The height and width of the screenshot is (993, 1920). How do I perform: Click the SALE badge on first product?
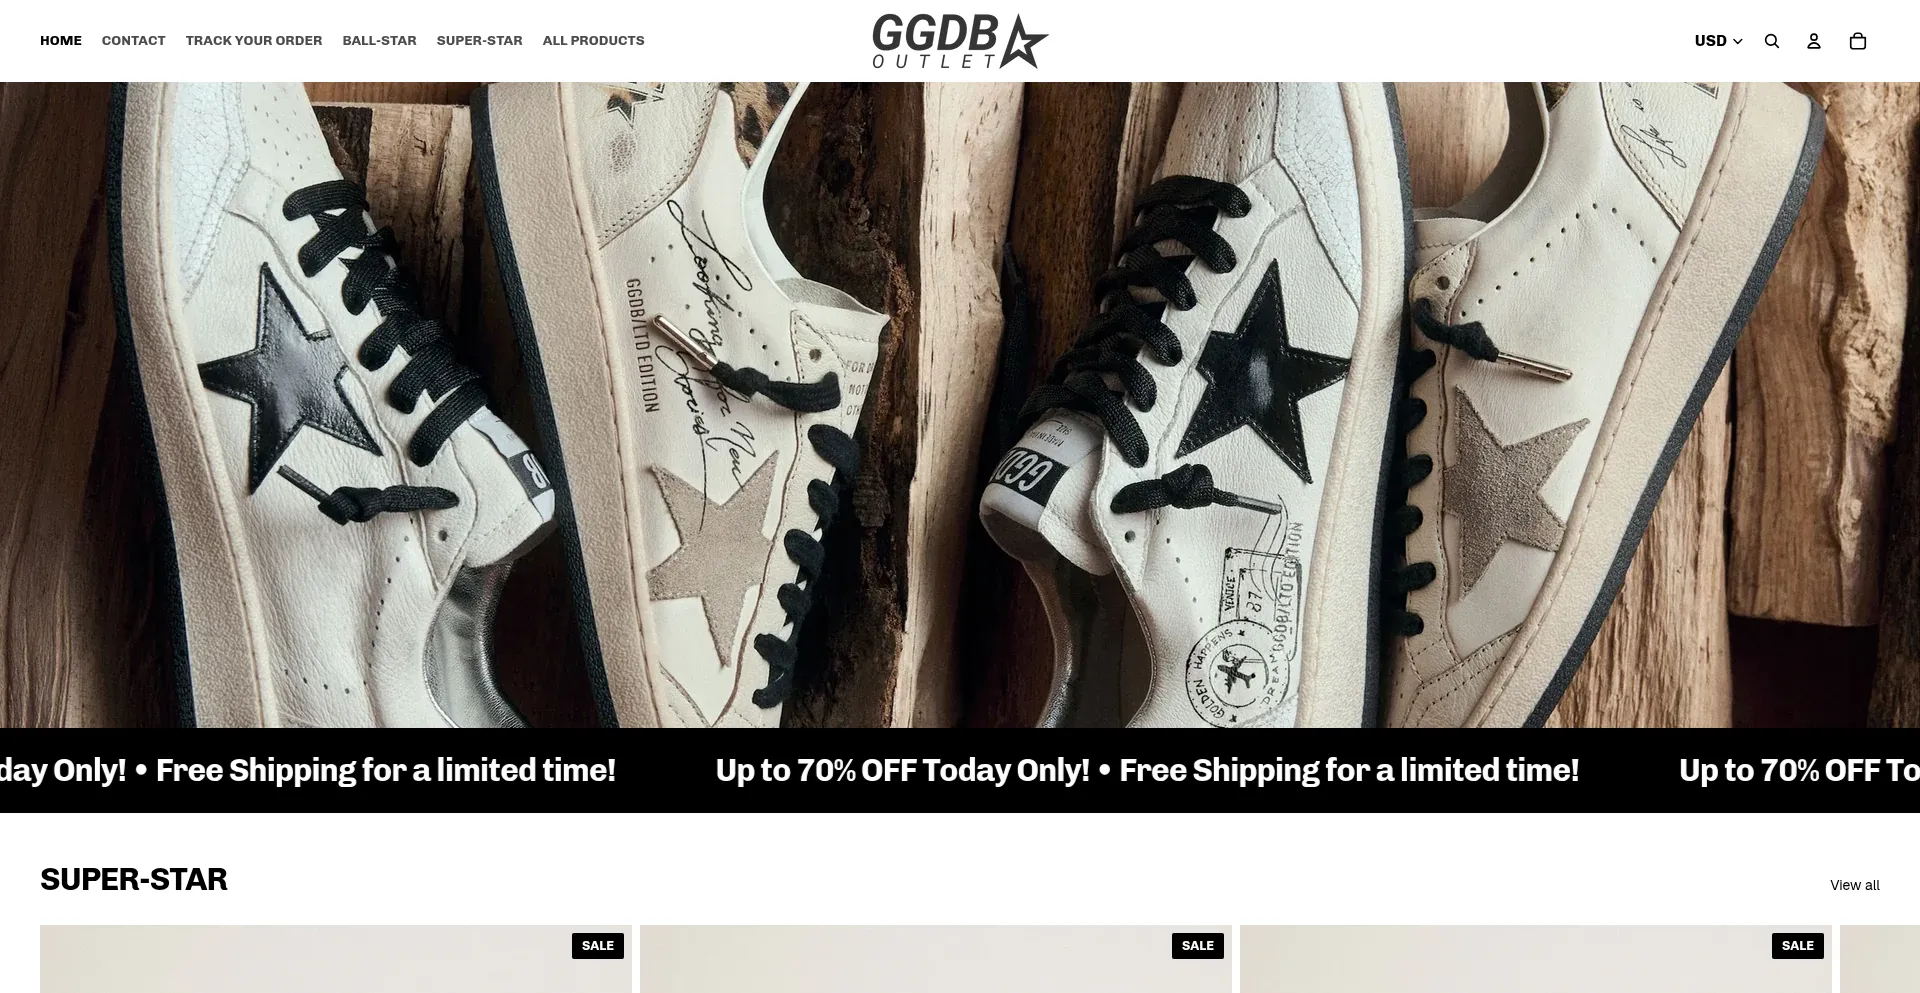tap(598, 946)
